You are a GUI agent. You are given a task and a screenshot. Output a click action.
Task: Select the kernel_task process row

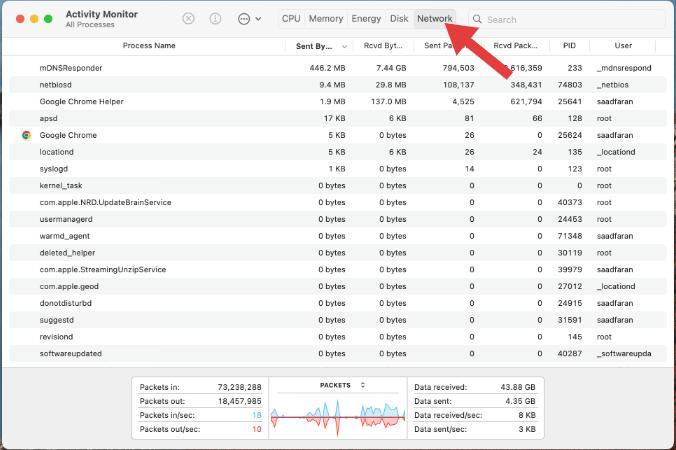338,185
